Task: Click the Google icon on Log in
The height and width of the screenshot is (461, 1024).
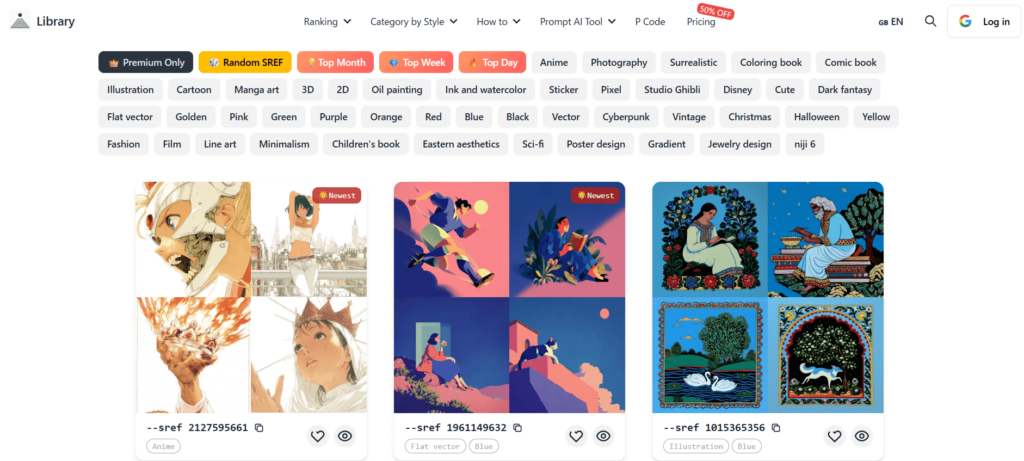Action: click(965, 22)
